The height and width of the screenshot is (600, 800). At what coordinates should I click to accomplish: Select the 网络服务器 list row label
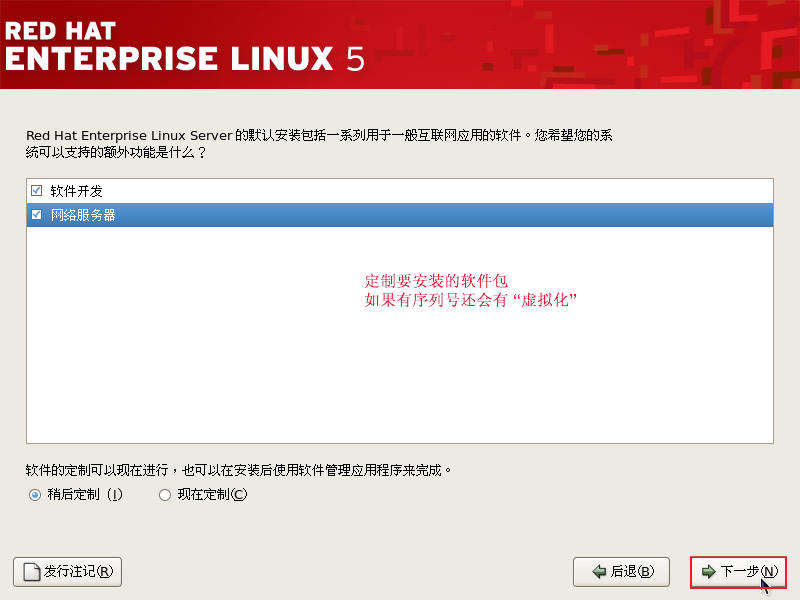click(x=83, y=215)
